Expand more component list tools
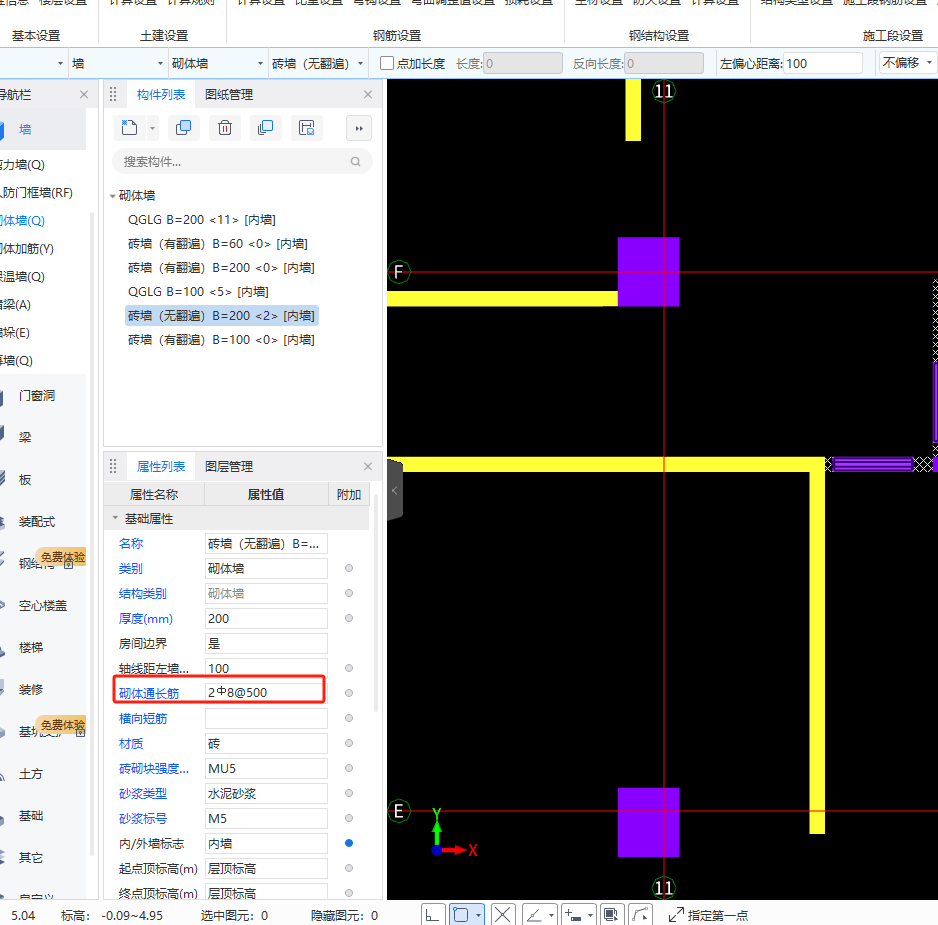938x925 pixels. [359, 128]
